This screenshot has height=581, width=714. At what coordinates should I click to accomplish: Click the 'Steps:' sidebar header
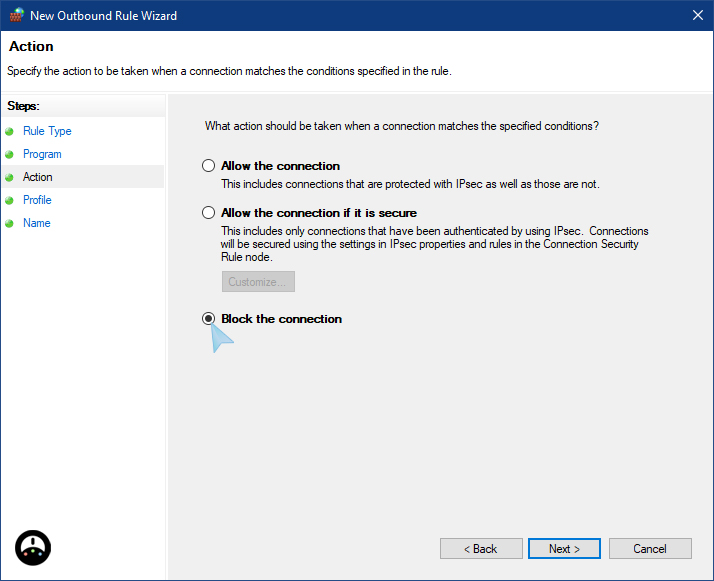click(x=24, y=106)
